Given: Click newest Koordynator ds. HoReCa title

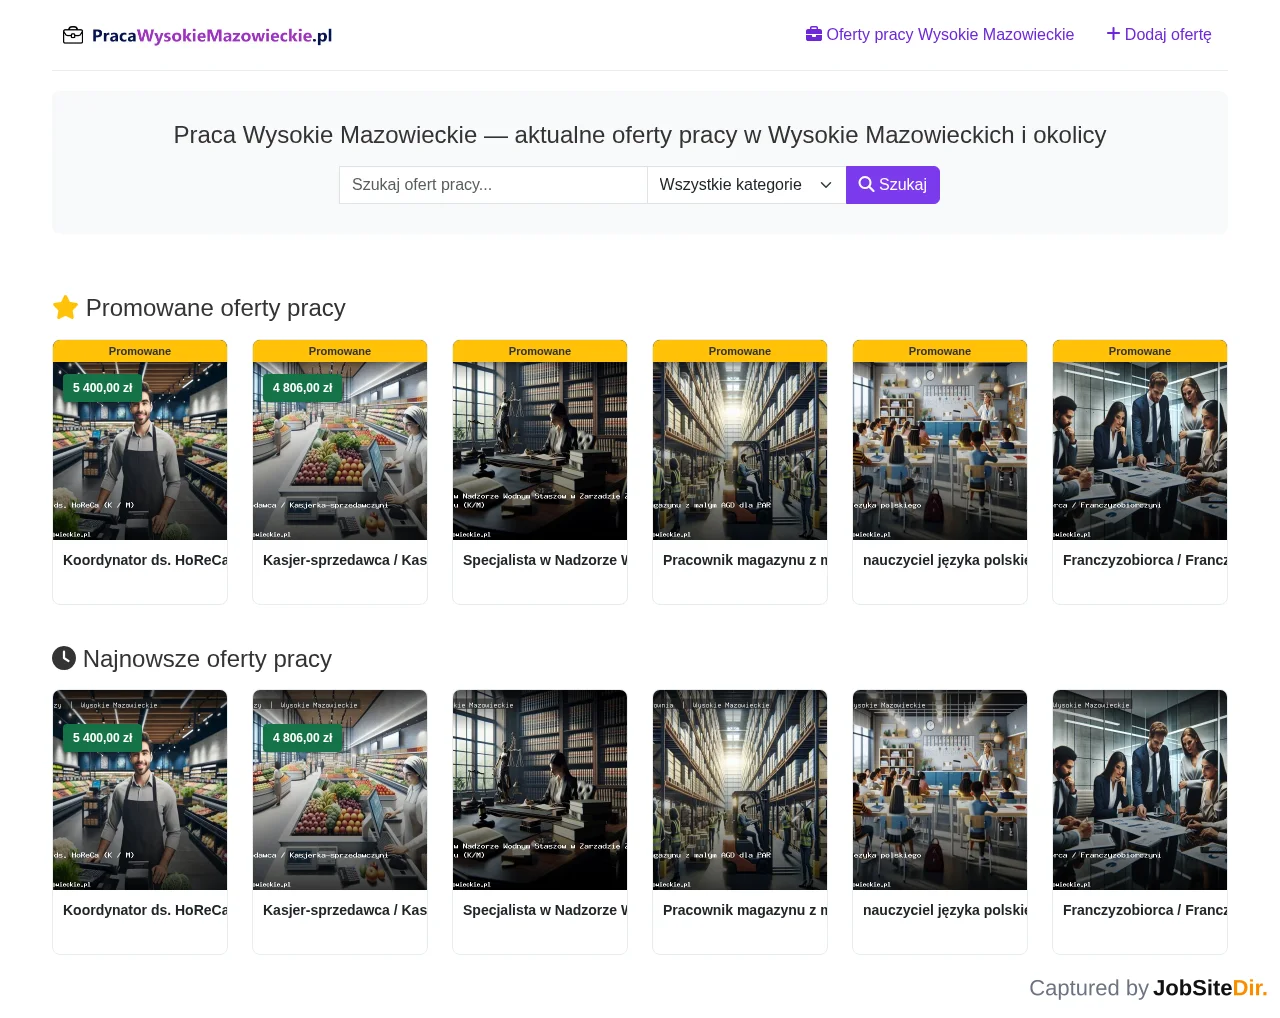Looking at the screenshot, I should click(x=145, y=910).
